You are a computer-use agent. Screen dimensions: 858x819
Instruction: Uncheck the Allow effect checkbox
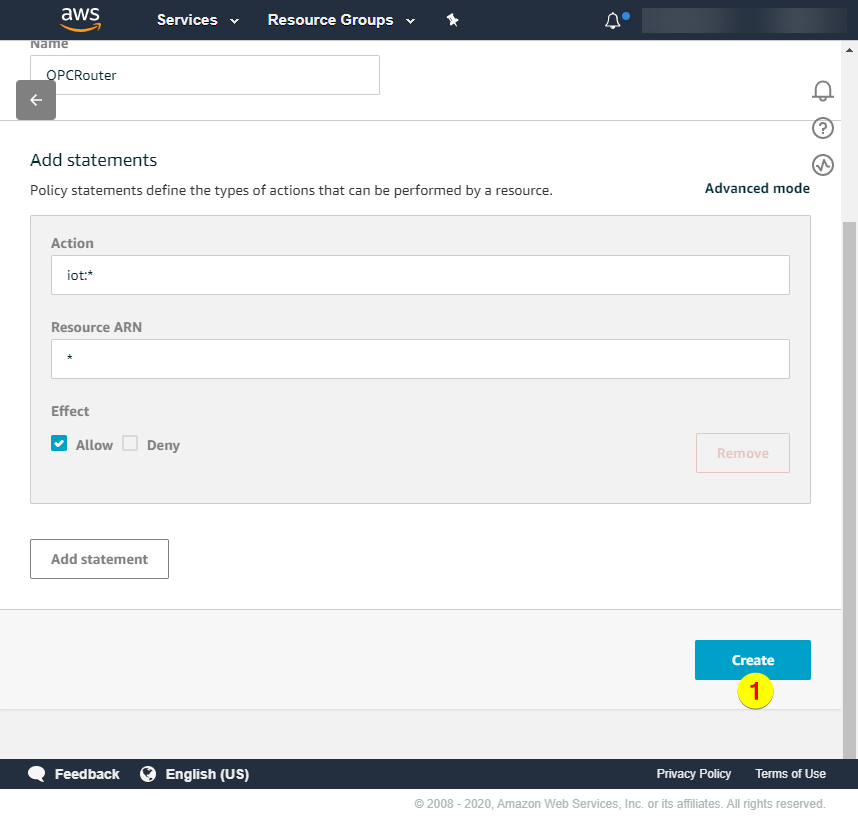[59, 443]
